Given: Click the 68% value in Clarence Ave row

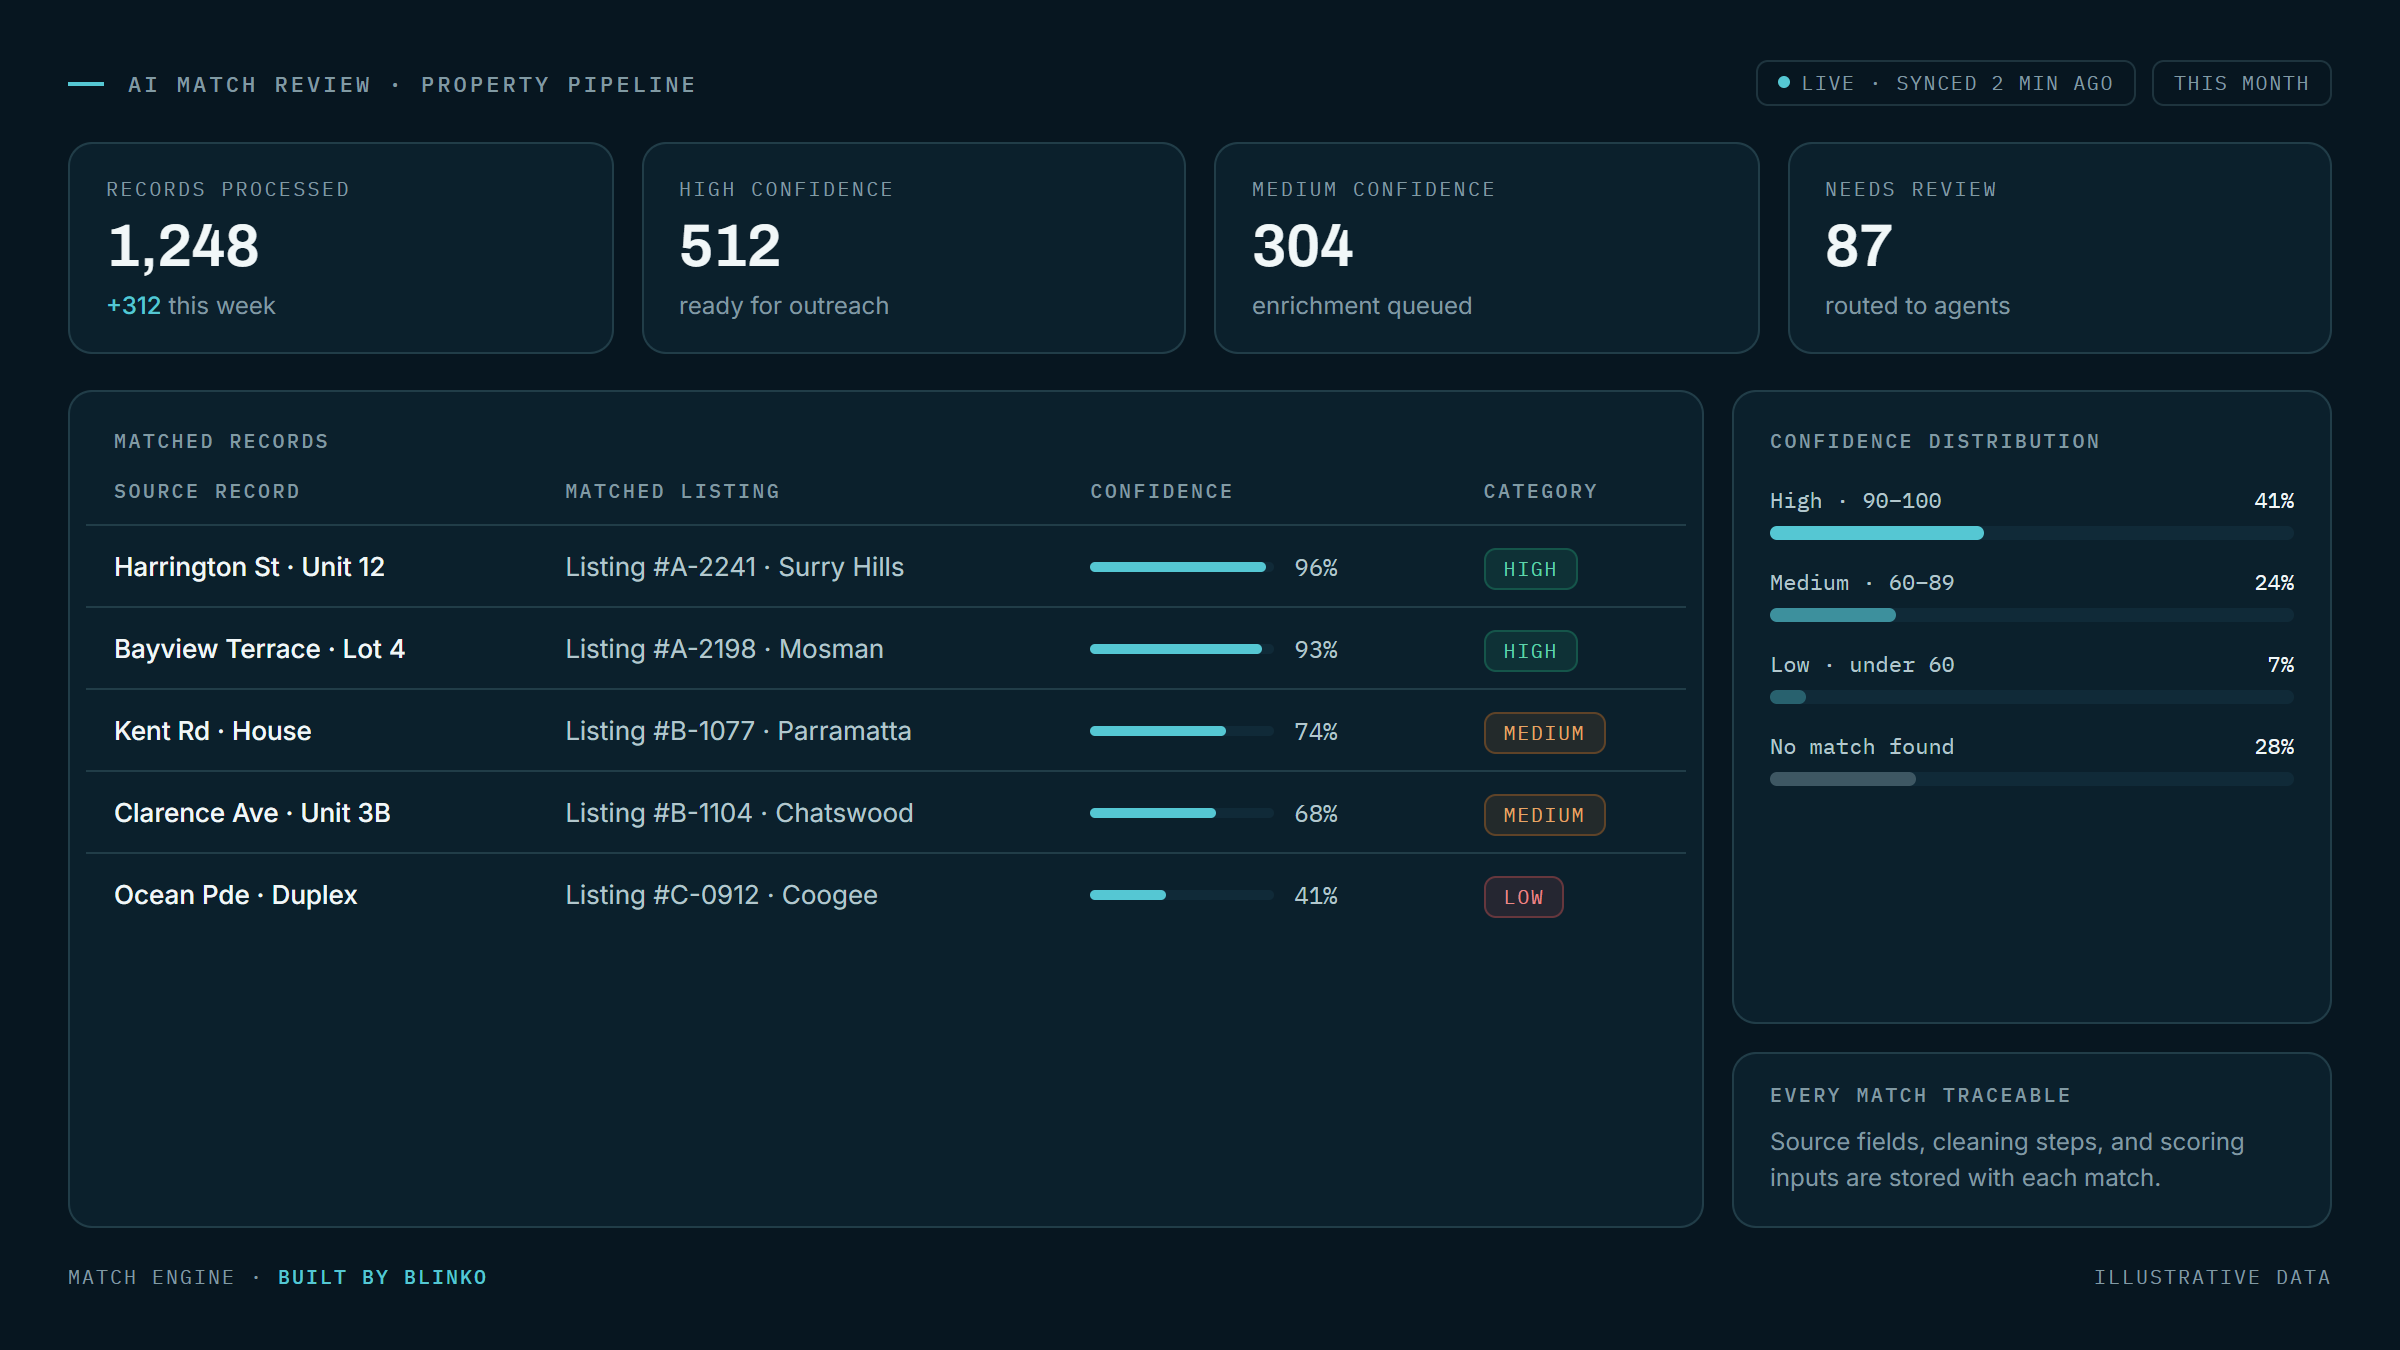Looking at the screenshot, I should pyautogui.click(x=1316, y=813).
